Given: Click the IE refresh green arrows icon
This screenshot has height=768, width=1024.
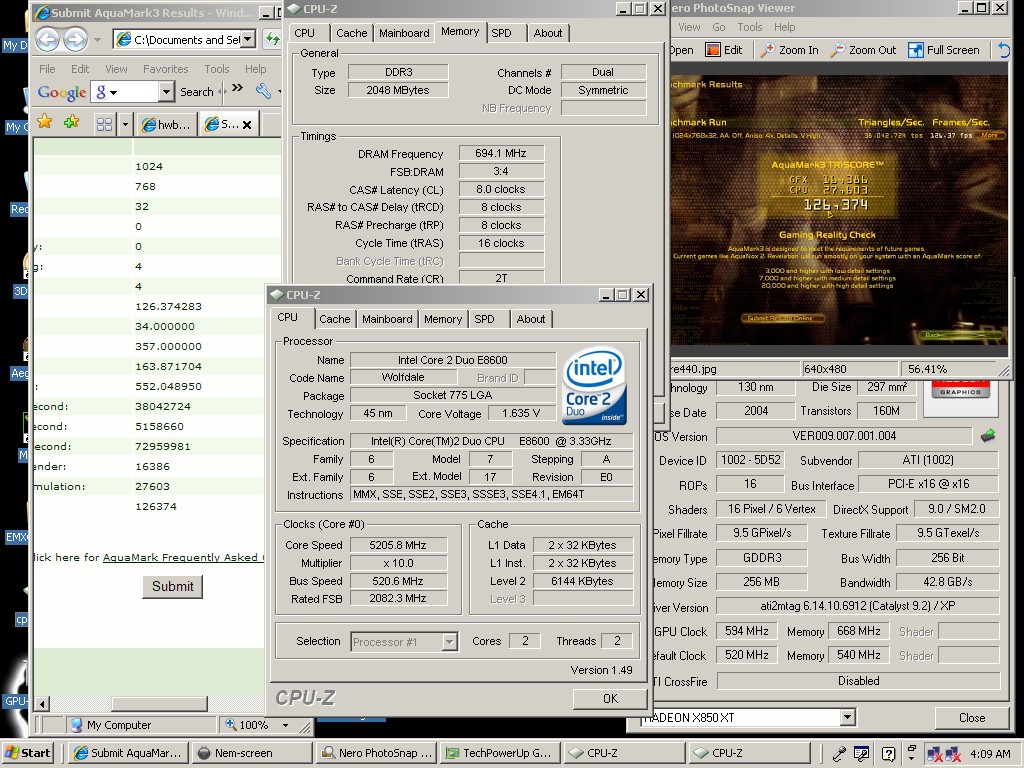Looking at the screenshot, I should (272, 39).
